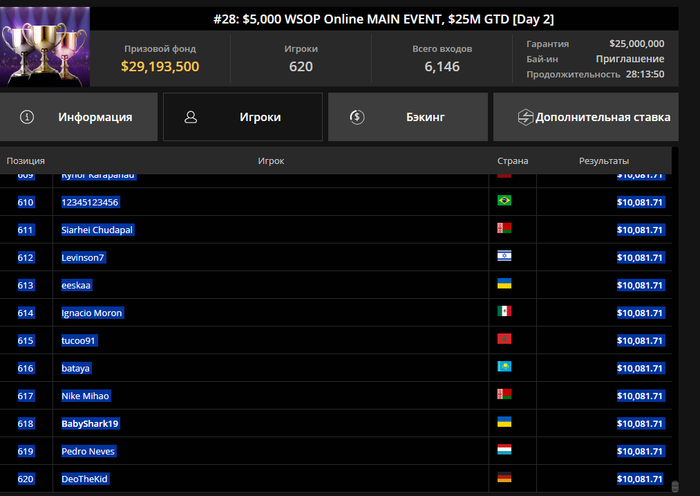Image resolution: width=700 pixels, height=496 pixels.
Task: Open the Бэкинг tab
Action: tap(408, 117)
